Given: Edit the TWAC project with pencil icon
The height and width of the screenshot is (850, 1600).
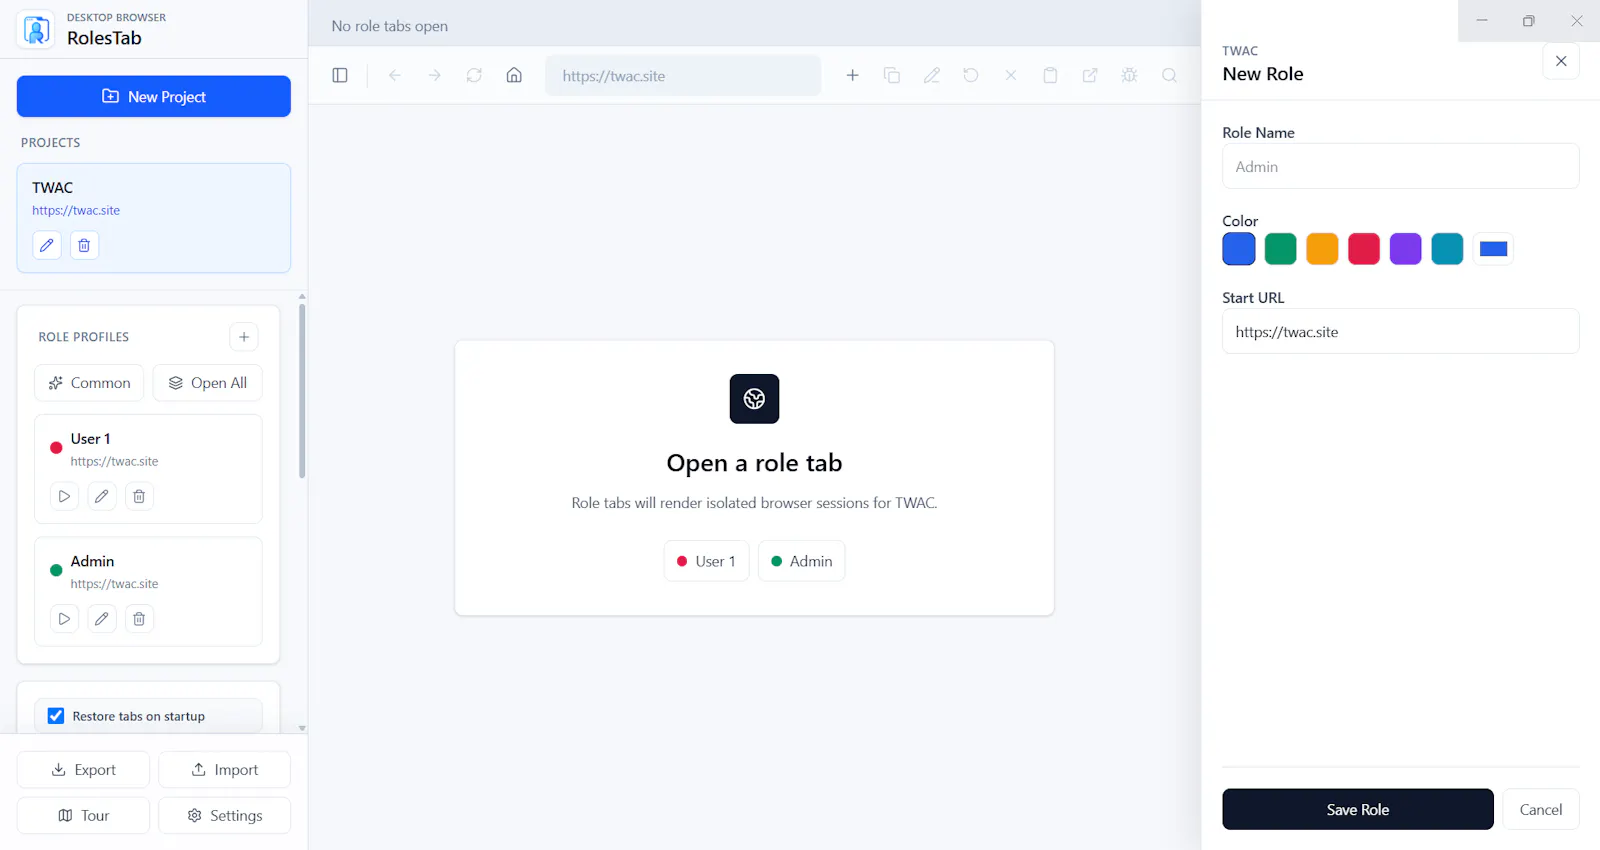Looking at the screenshot, I should 47,245.
